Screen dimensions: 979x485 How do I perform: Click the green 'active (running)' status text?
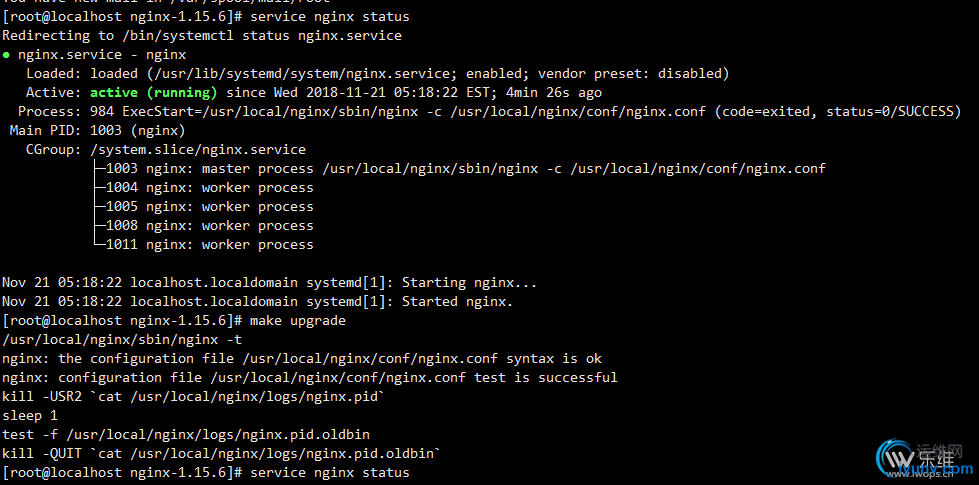(154, 93)
